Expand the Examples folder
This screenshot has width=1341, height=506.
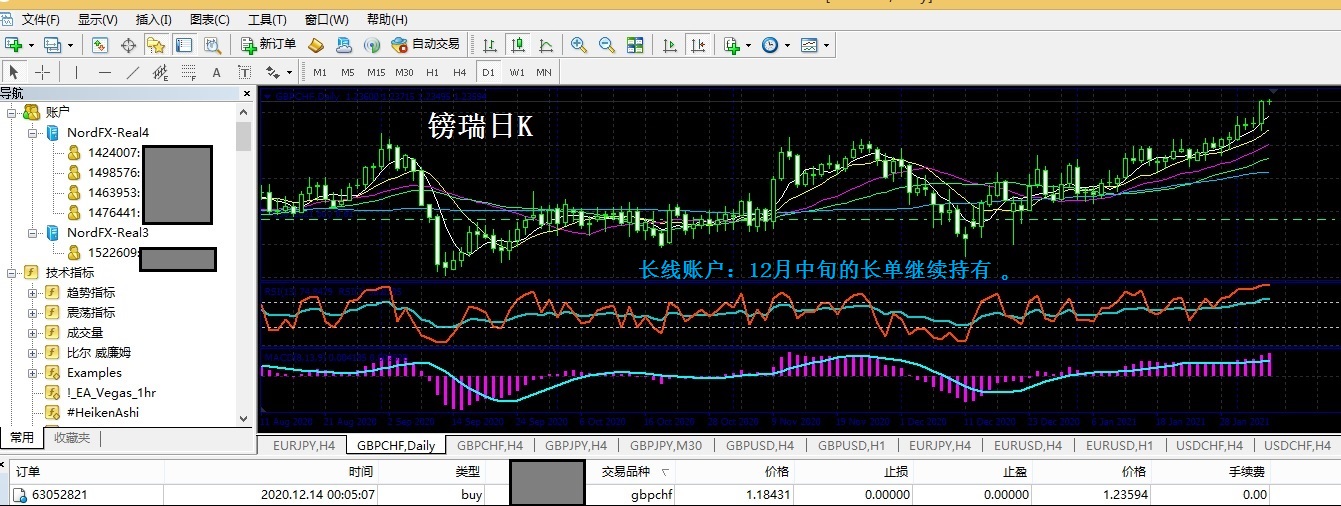33,372
